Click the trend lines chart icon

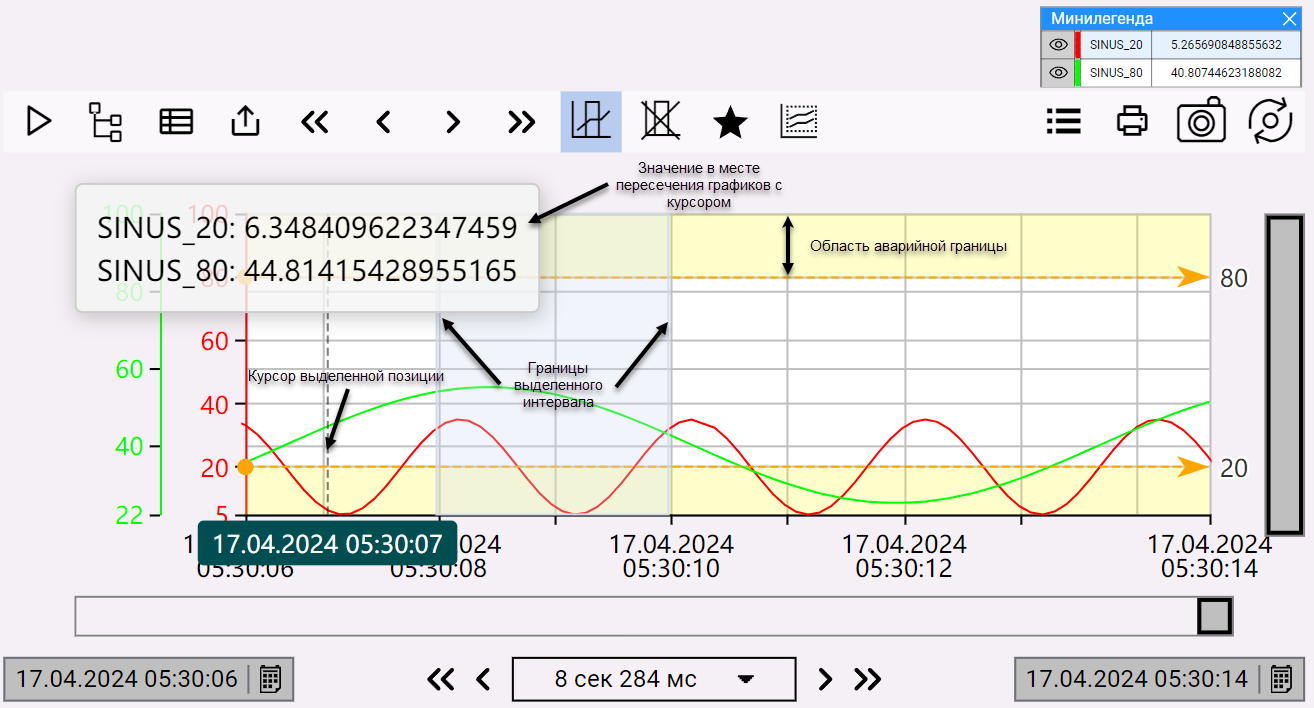click(799, 121)
